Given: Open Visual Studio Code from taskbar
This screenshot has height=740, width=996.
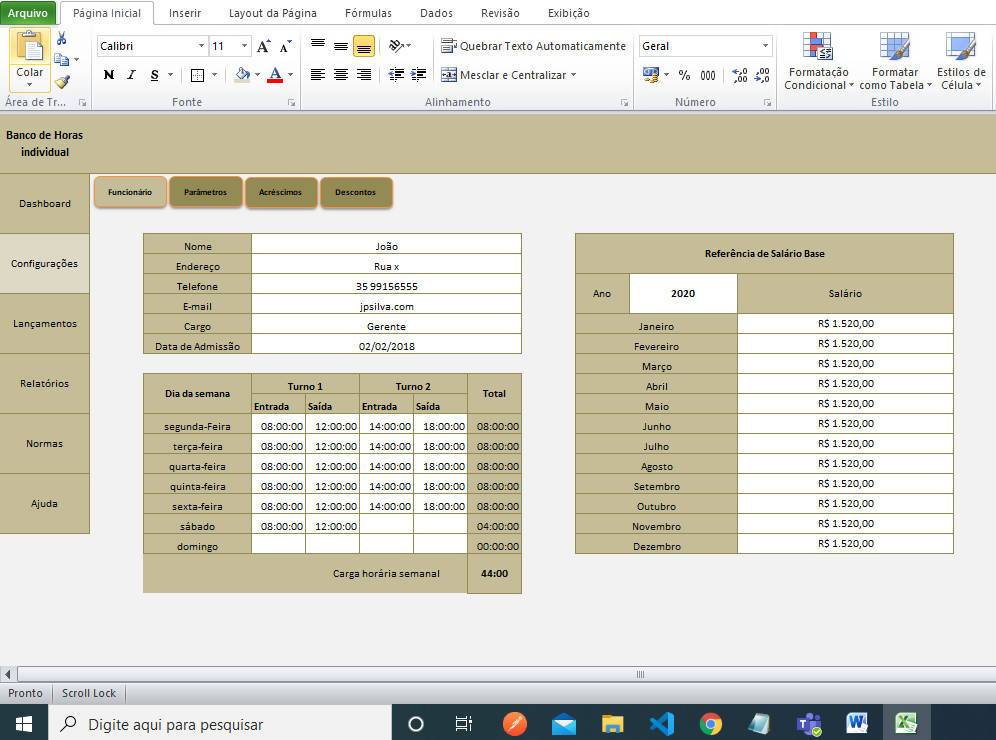Looking at the screenshot, I should pyautogui.click(x=661, y=723).
